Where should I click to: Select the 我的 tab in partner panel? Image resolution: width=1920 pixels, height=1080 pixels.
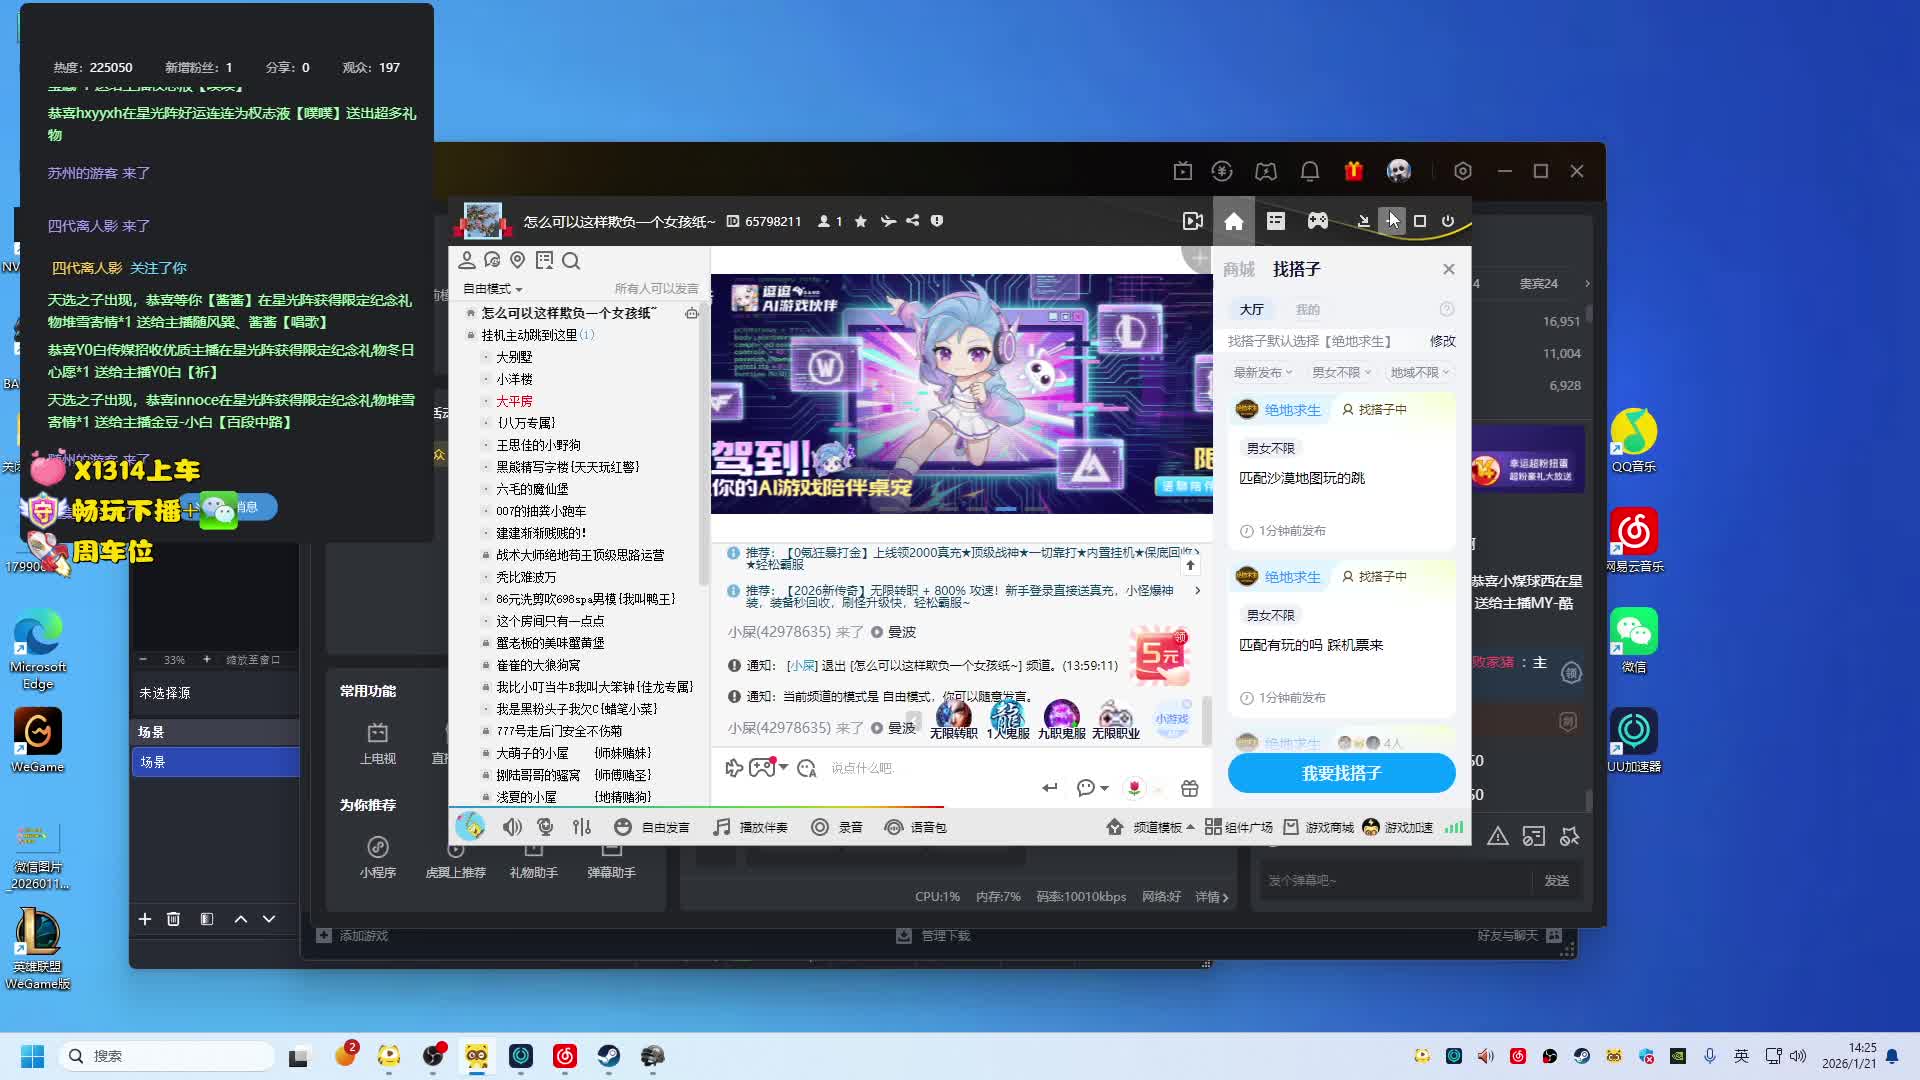click(x=1307, y=310)
